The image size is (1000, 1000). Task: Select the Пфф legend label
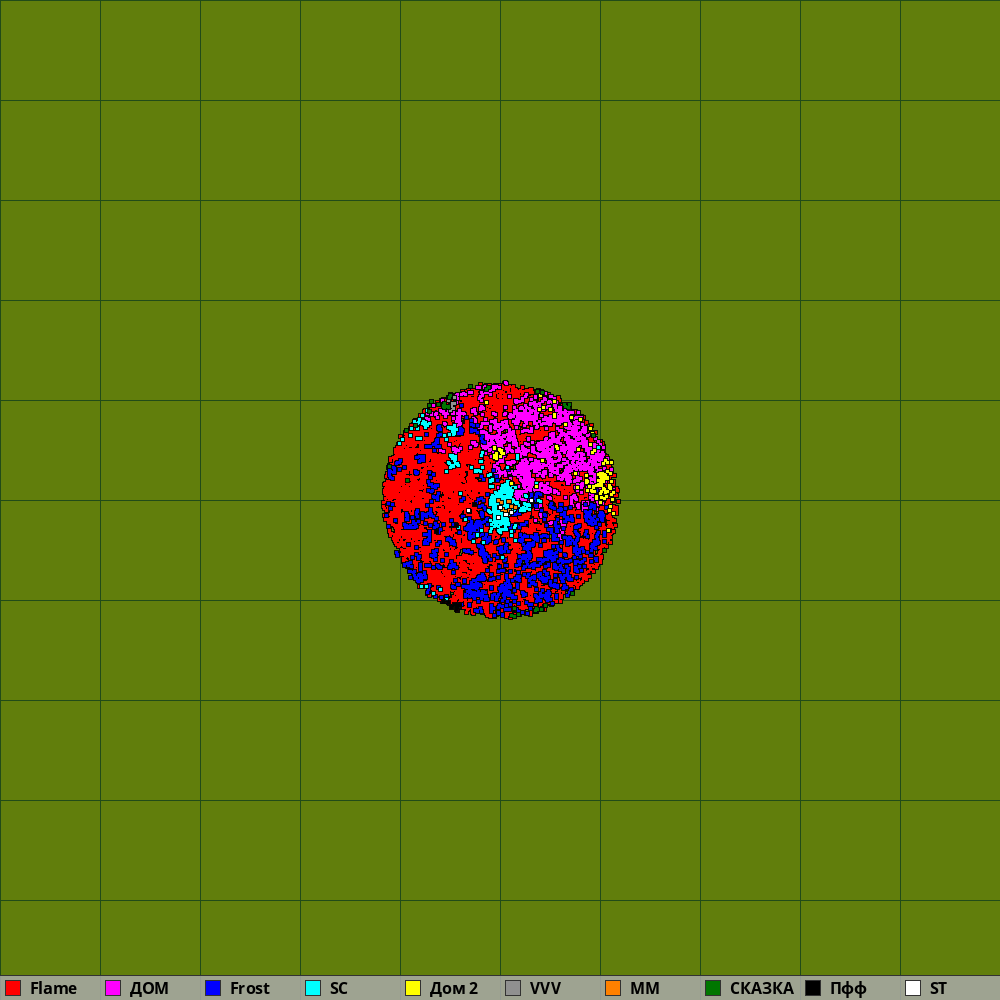[848, 988]
